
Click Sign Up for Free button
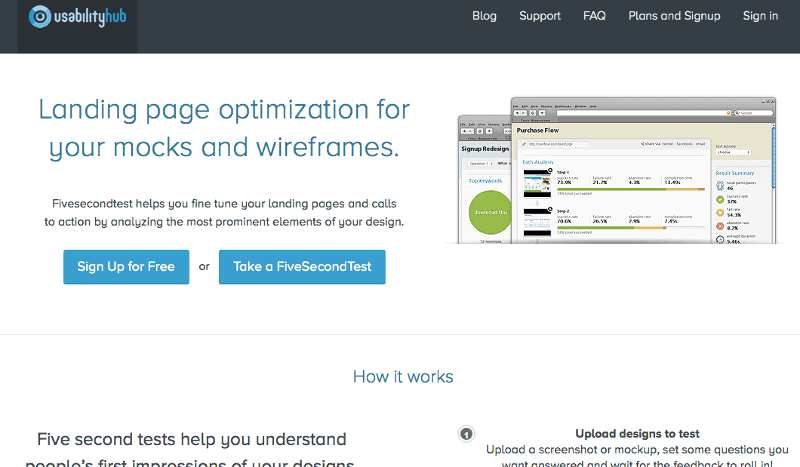point(126,267)
